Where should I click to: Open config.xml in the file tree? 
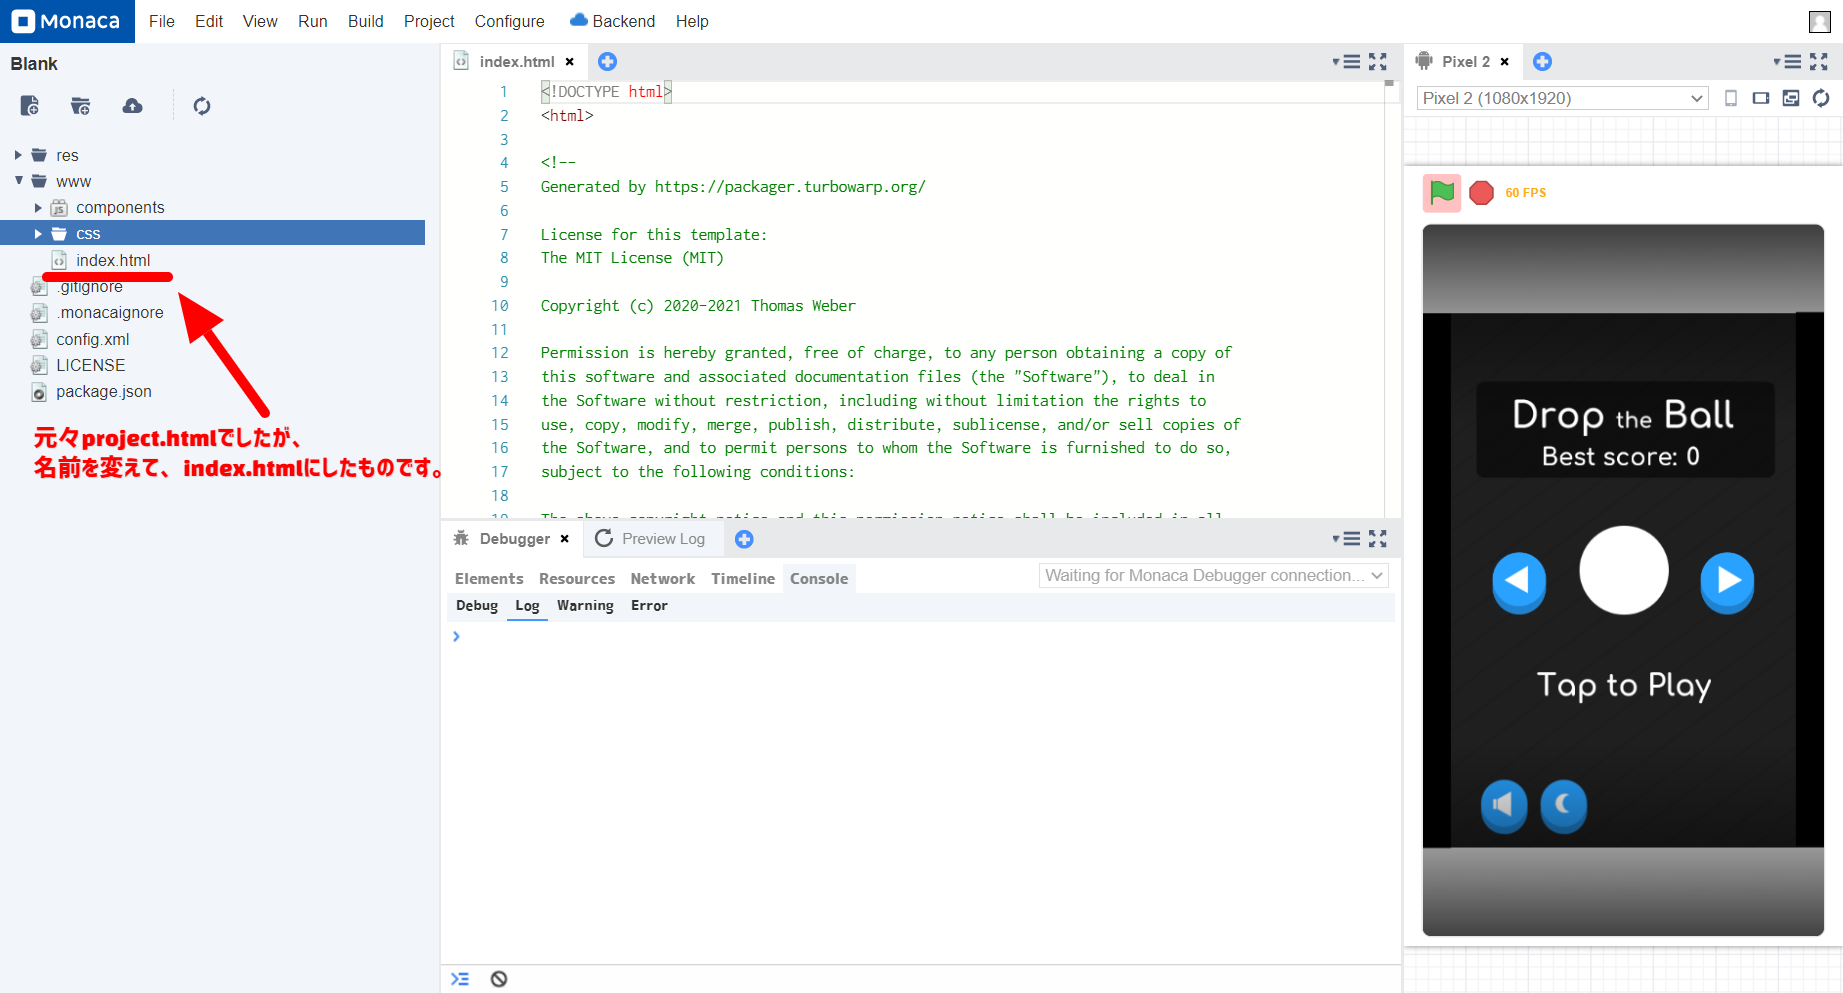click(x=92, y=339)
